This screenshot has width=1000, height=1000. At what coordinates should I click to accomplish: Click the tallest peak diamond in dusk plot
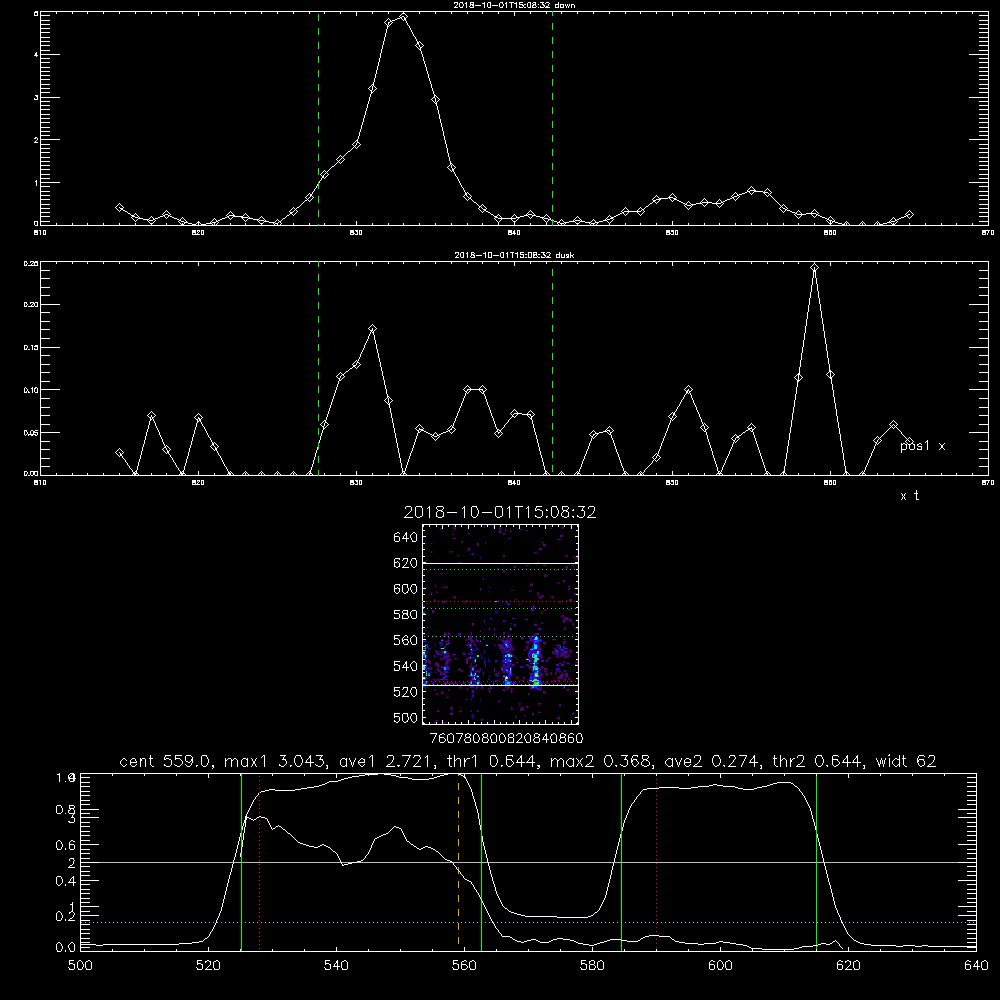pyautogui.click(x=814, y=267)
